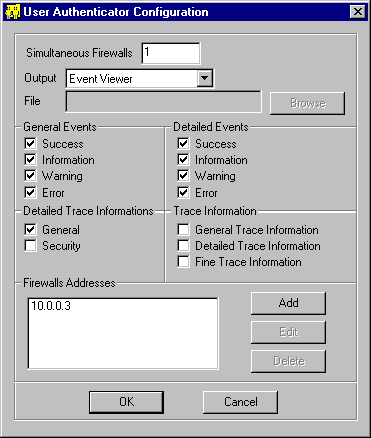Uncheck Detailed Events Information checkbox

coord(183,160)
